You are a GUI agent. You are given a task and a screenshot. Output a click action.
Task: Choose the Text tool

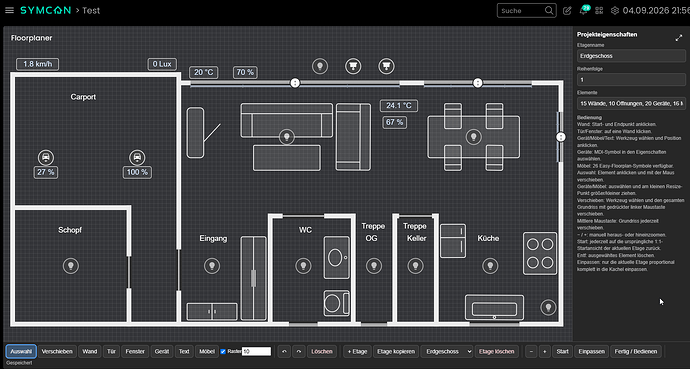coord(184,351)
